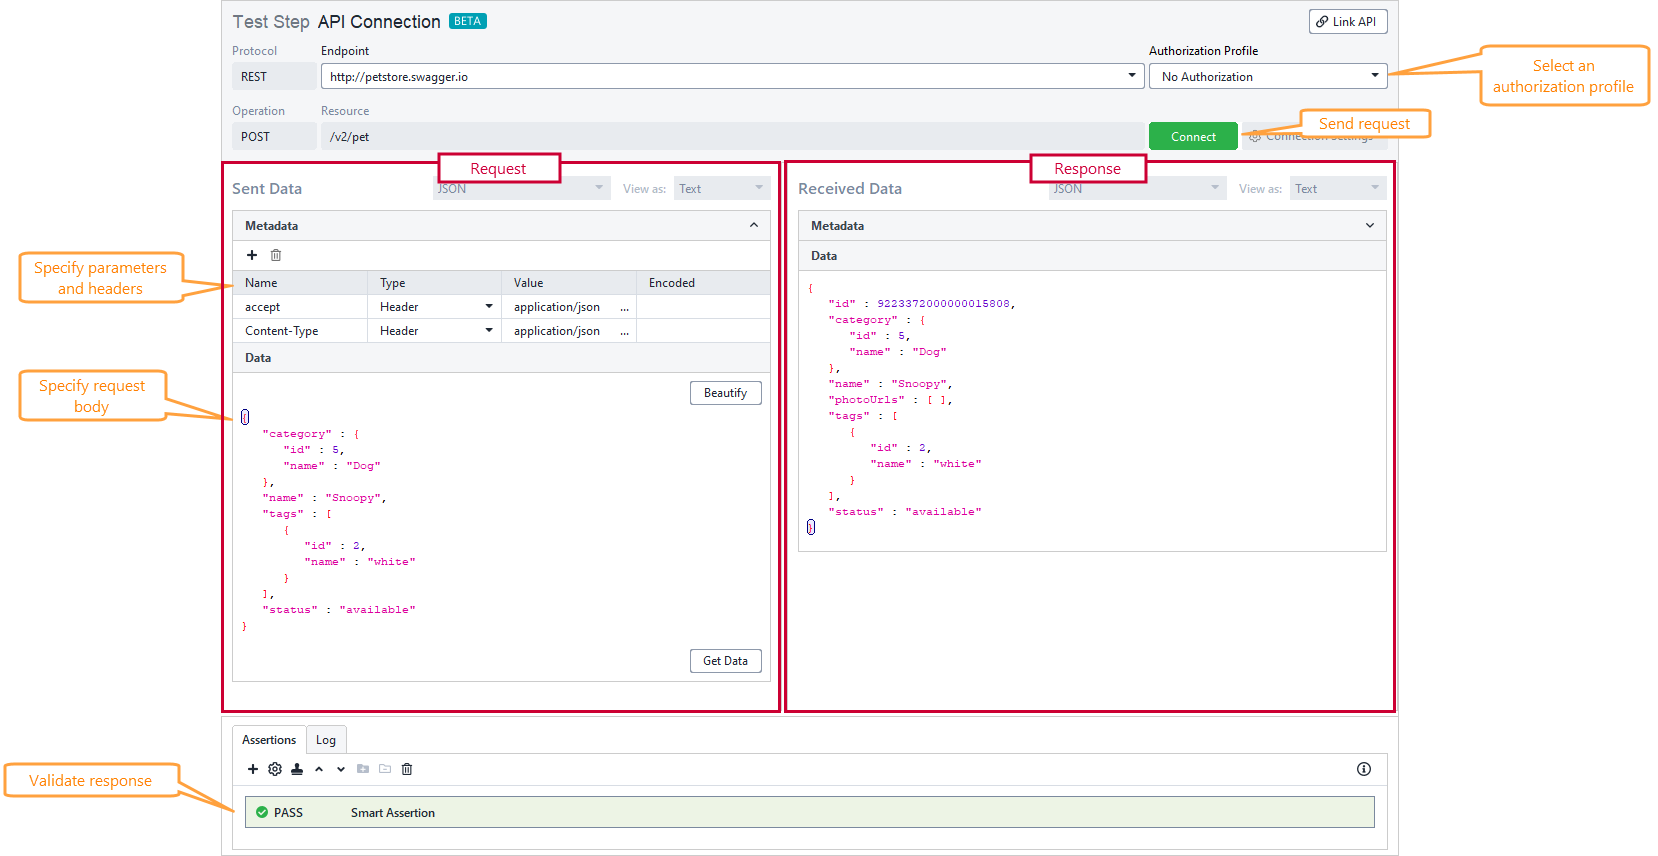The image size is (1658, 856).
Task: Click the green Connect button
Action: point(1193,137)
